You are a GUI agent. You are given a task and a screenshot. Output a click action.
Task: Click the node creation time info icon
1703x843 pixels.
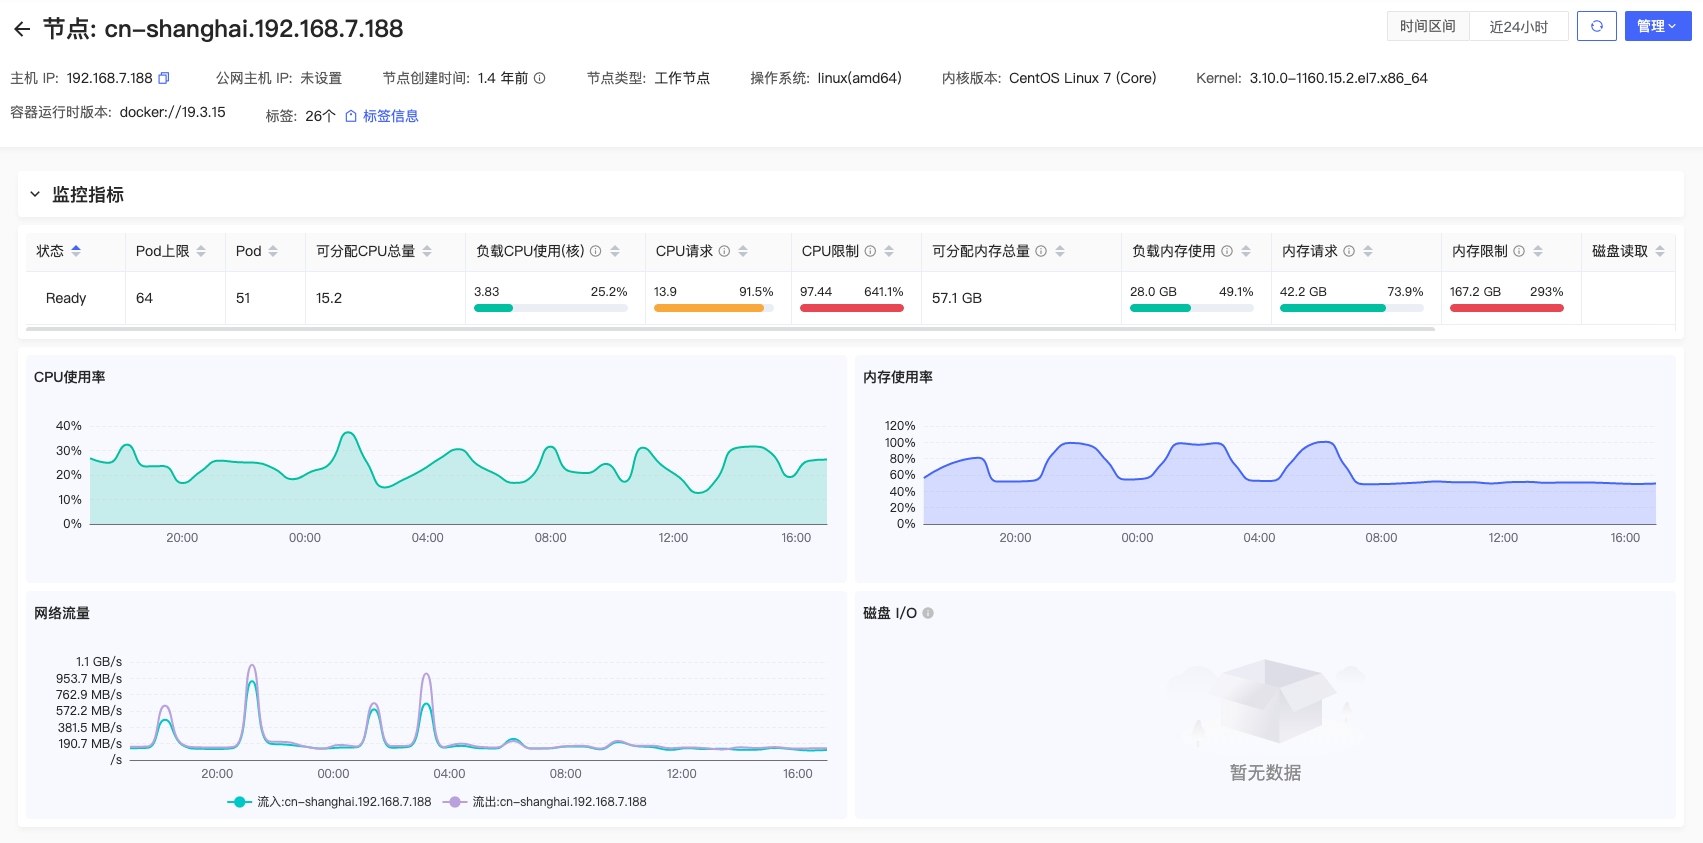(540, 78)
